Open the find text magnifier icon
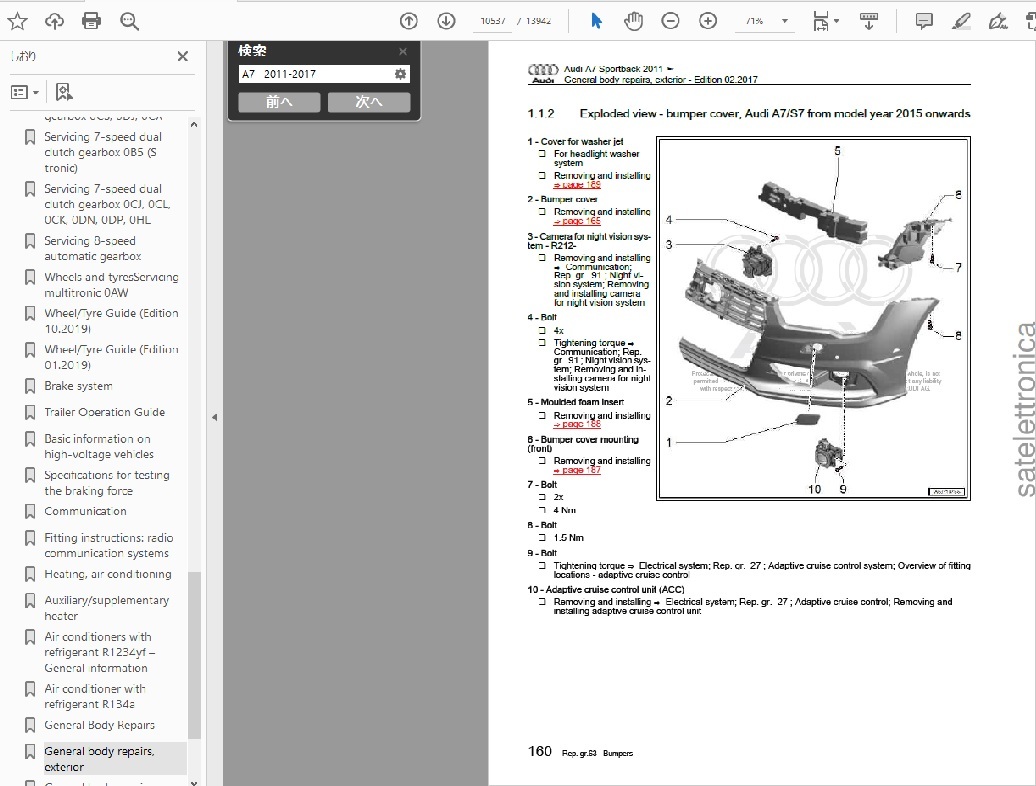 (x=129, y=21)
